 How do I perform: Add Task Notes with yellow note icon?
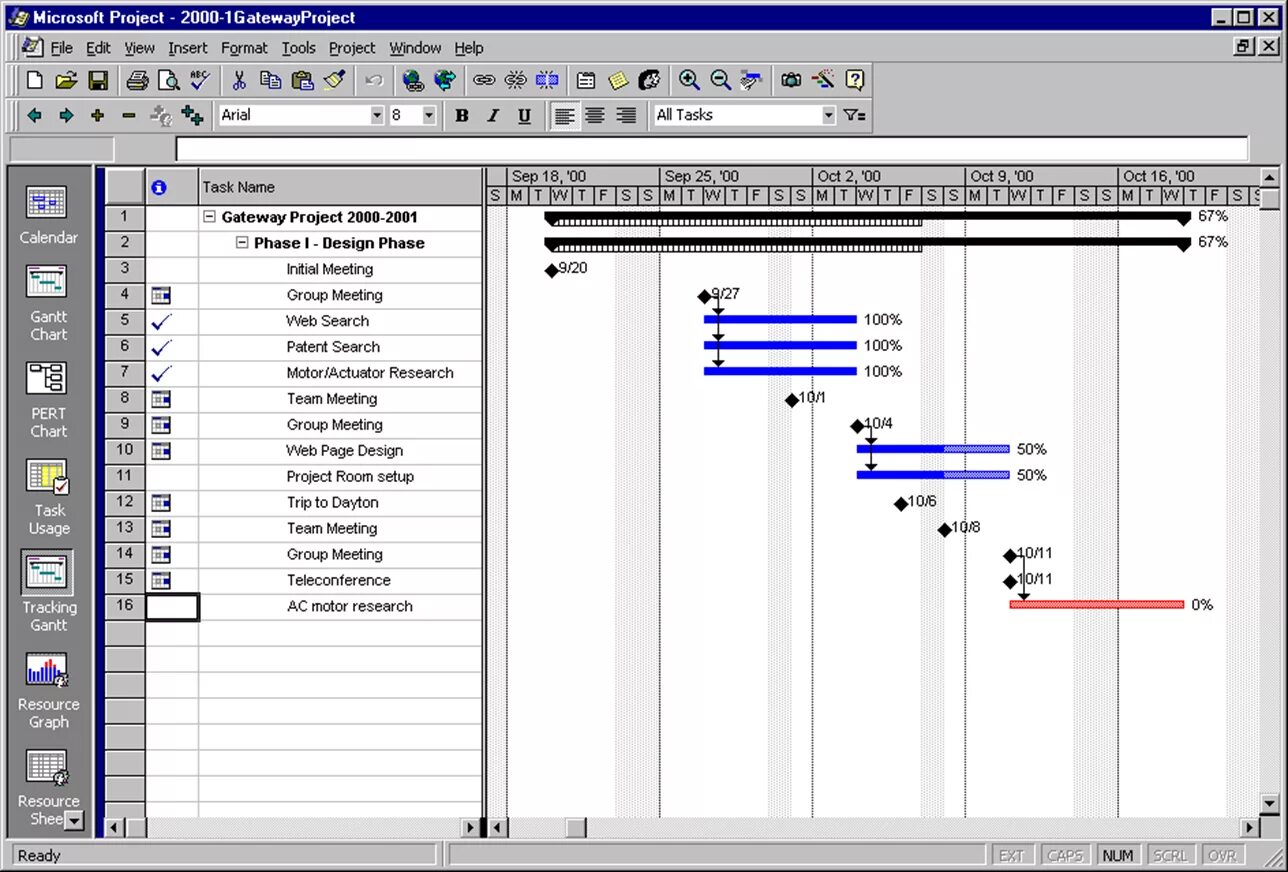(x=619, y=81)
